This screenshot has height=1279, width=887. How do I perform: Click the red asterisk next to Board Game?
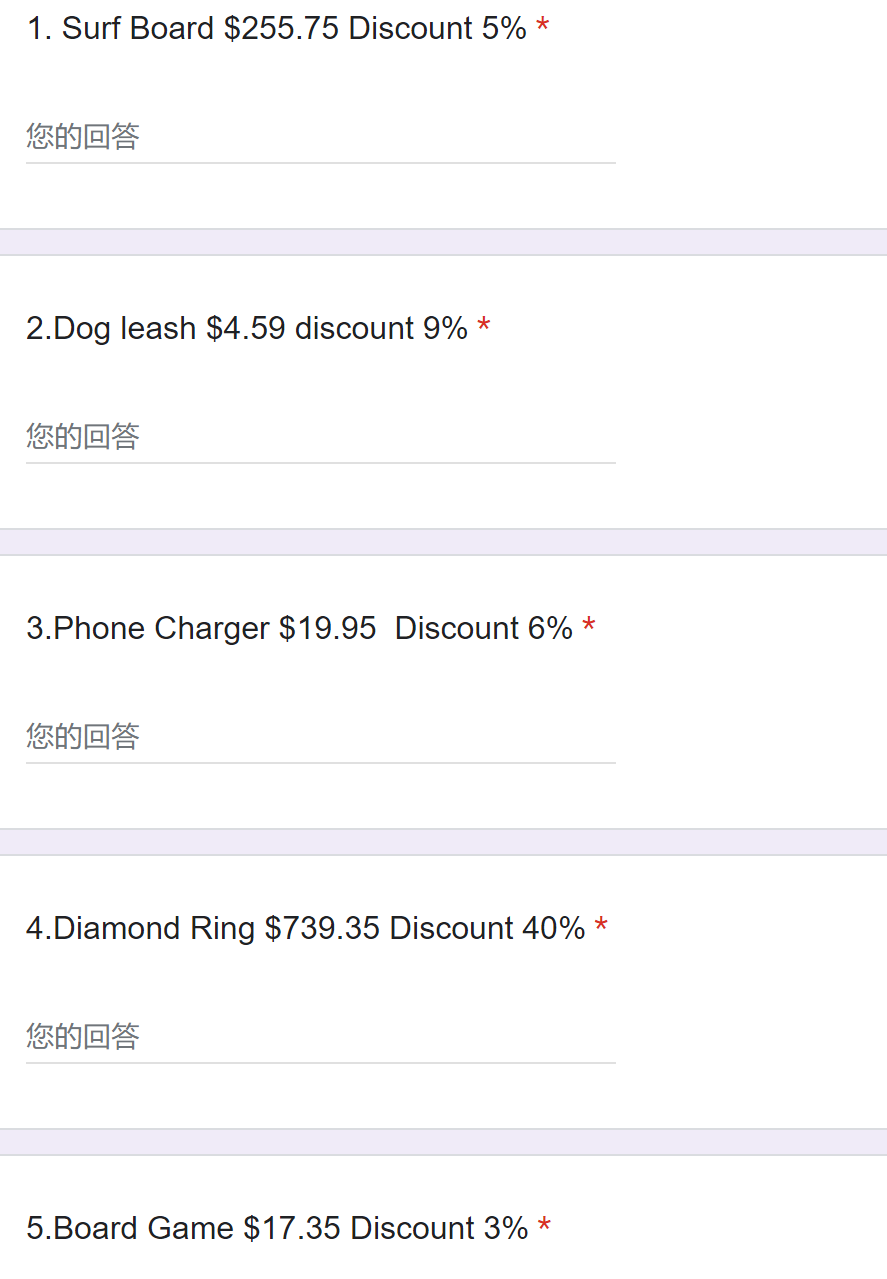tap(544, 1228)
